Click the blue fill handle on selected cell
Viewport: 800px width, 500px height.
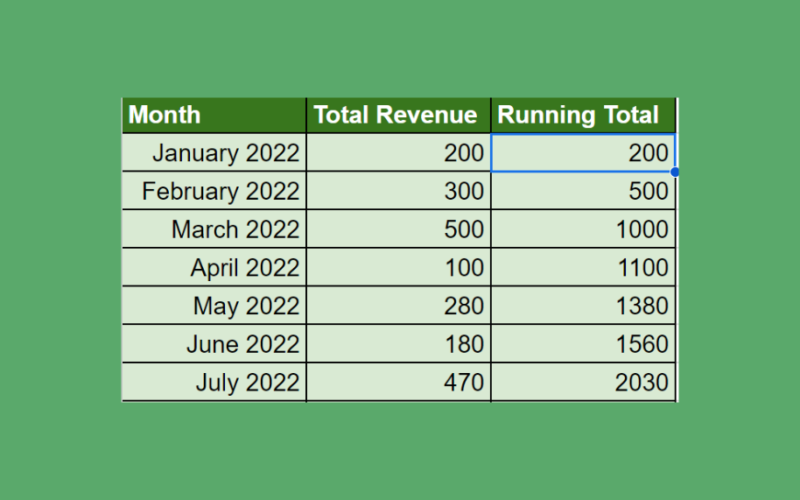676,172
